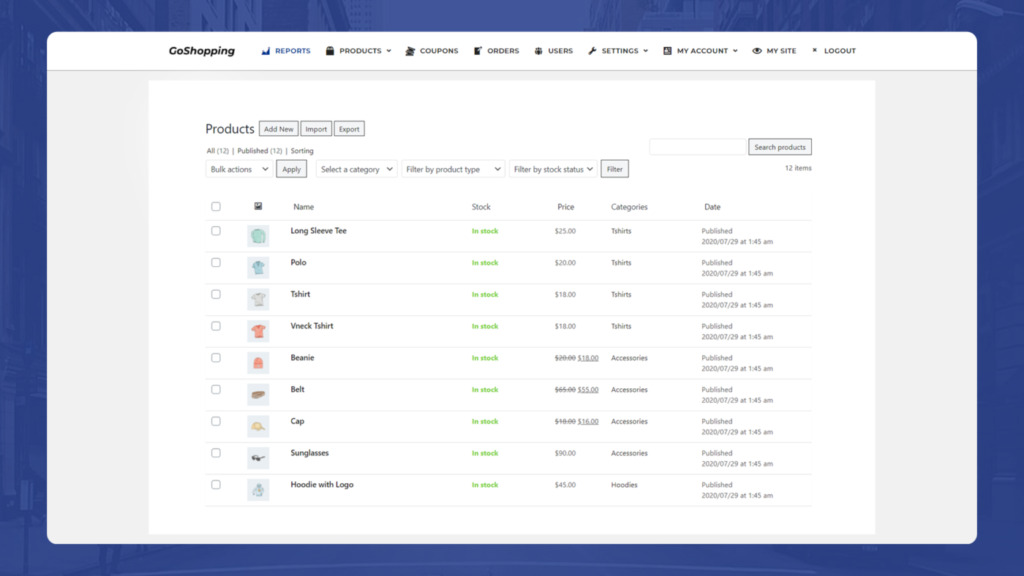The height and width of the screenshot is (576, 1024).
Task: Click the Add New button
Action: tap(278, 129)
